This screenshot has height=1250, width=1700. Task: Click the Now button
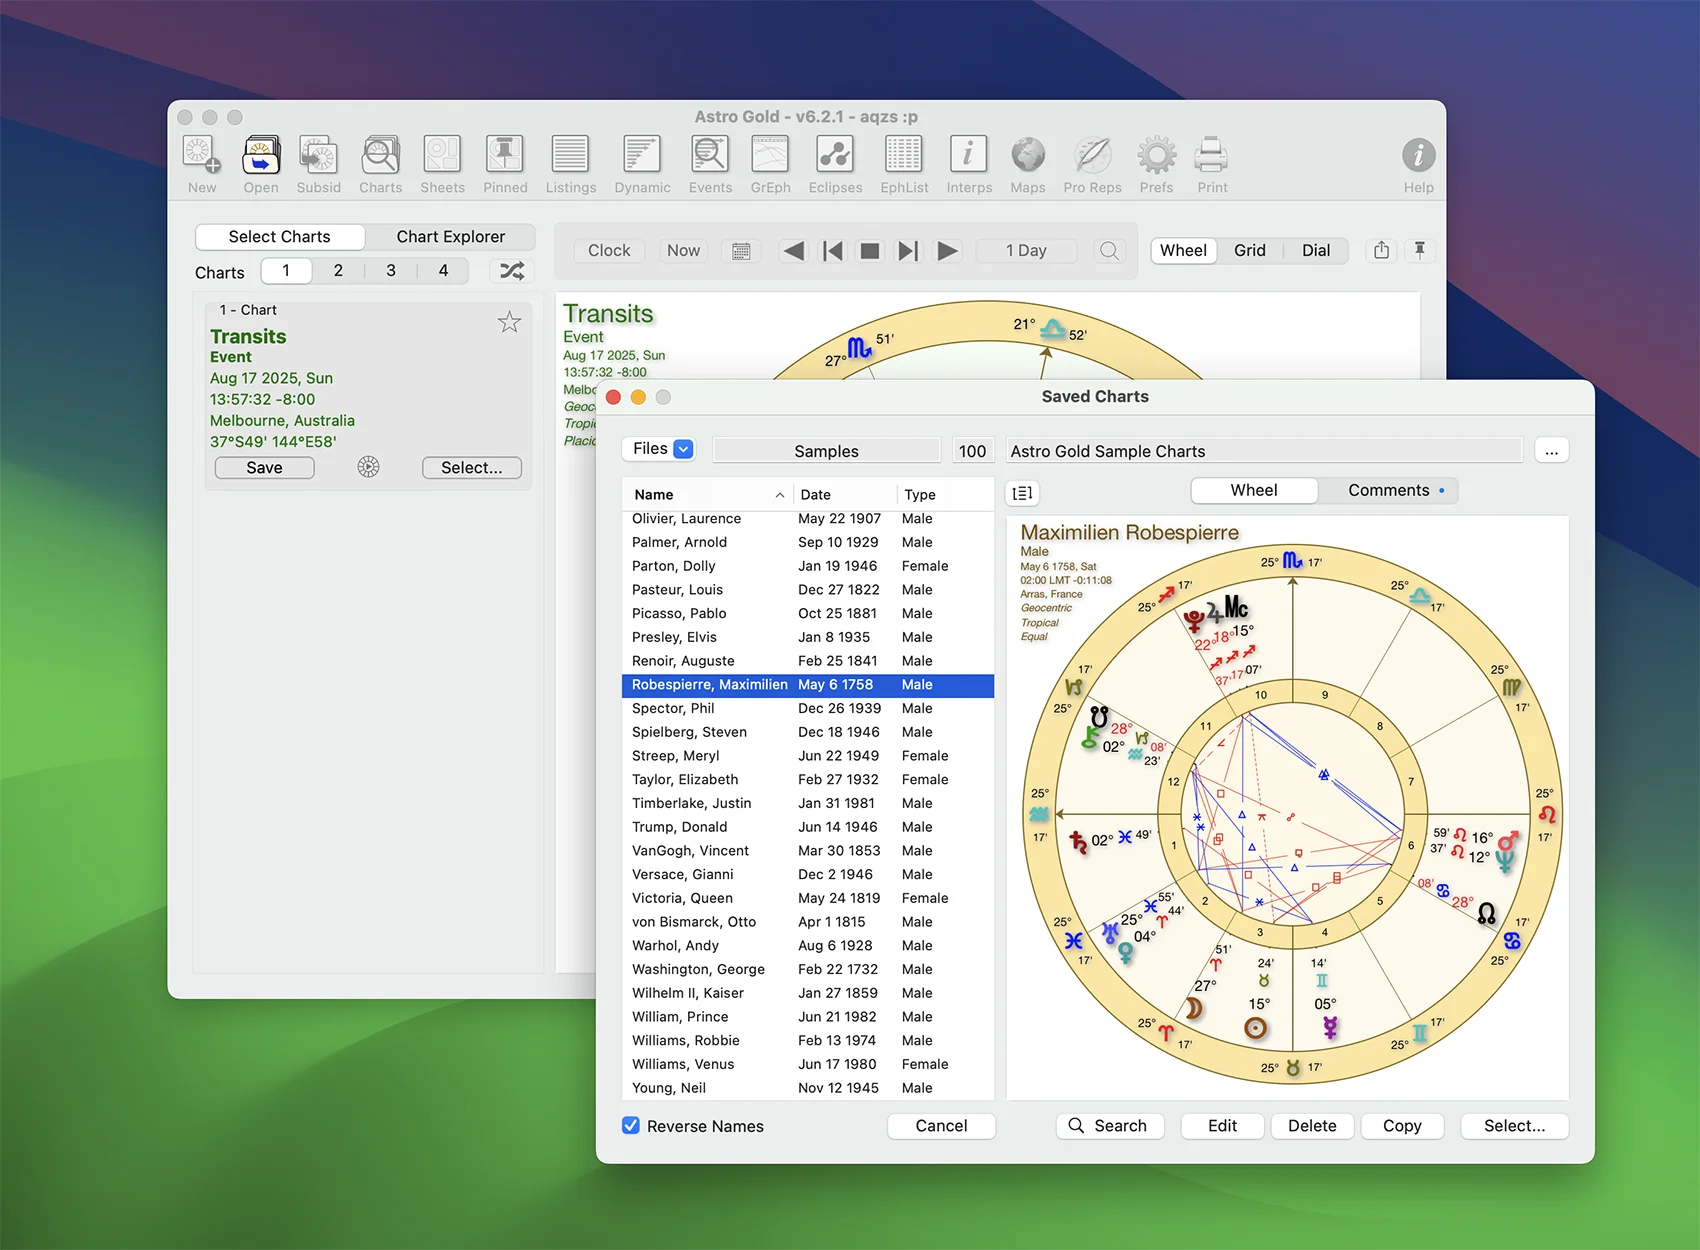683,251
